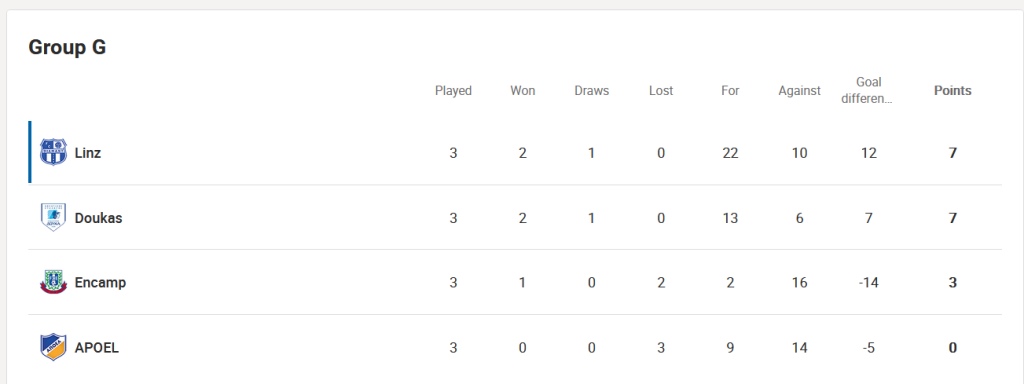Click the For goals column header
Viewport: 1024px width, 384px height.
(x=730, y=91)
